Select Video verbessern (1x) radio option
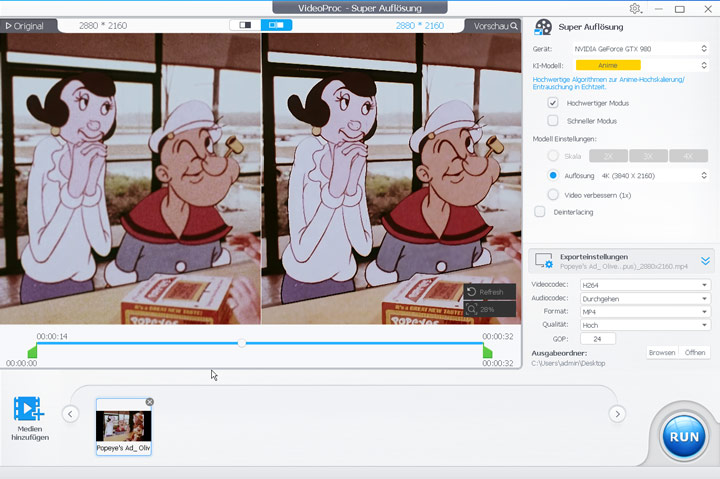Screen dimensions: 720x479 coord(553,195)
